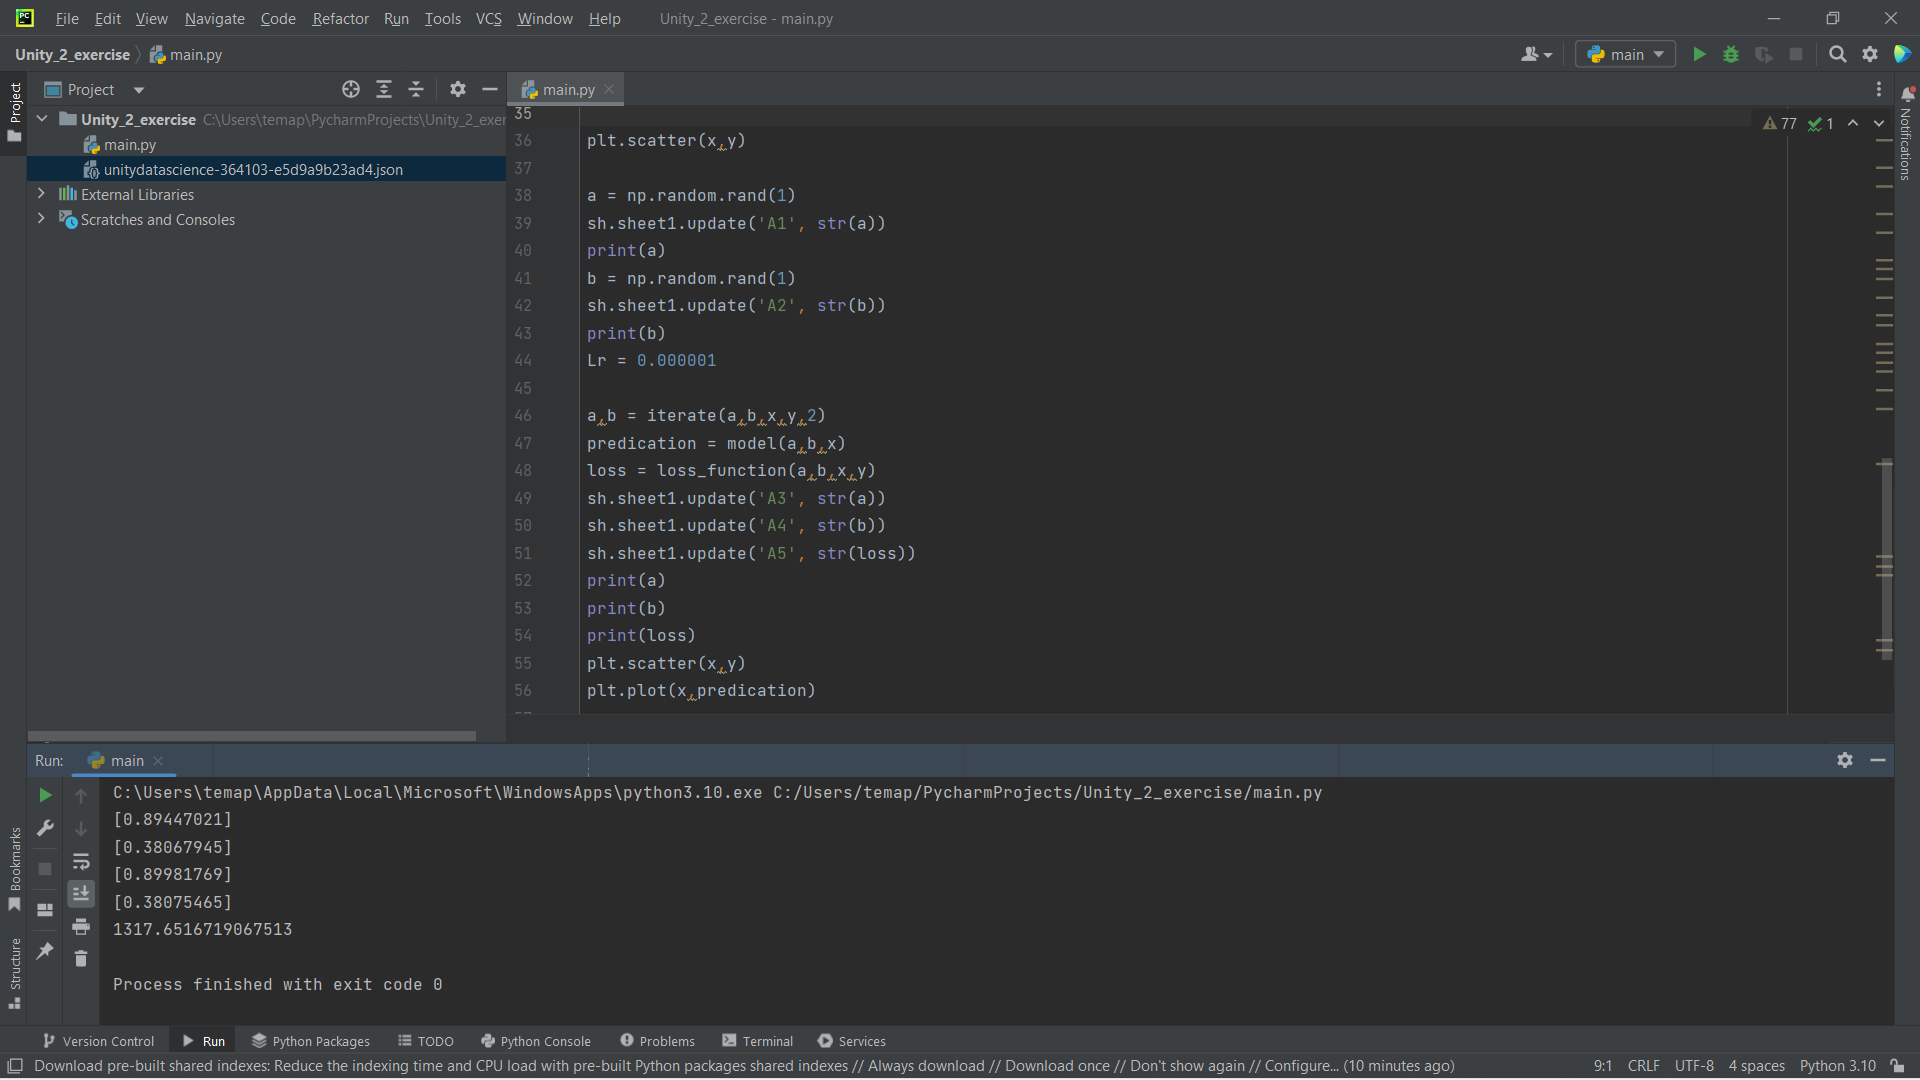Toggle Project tool window sidebar button
The width and height of the screenshot is (1920, 1080).
pos(14,112)
